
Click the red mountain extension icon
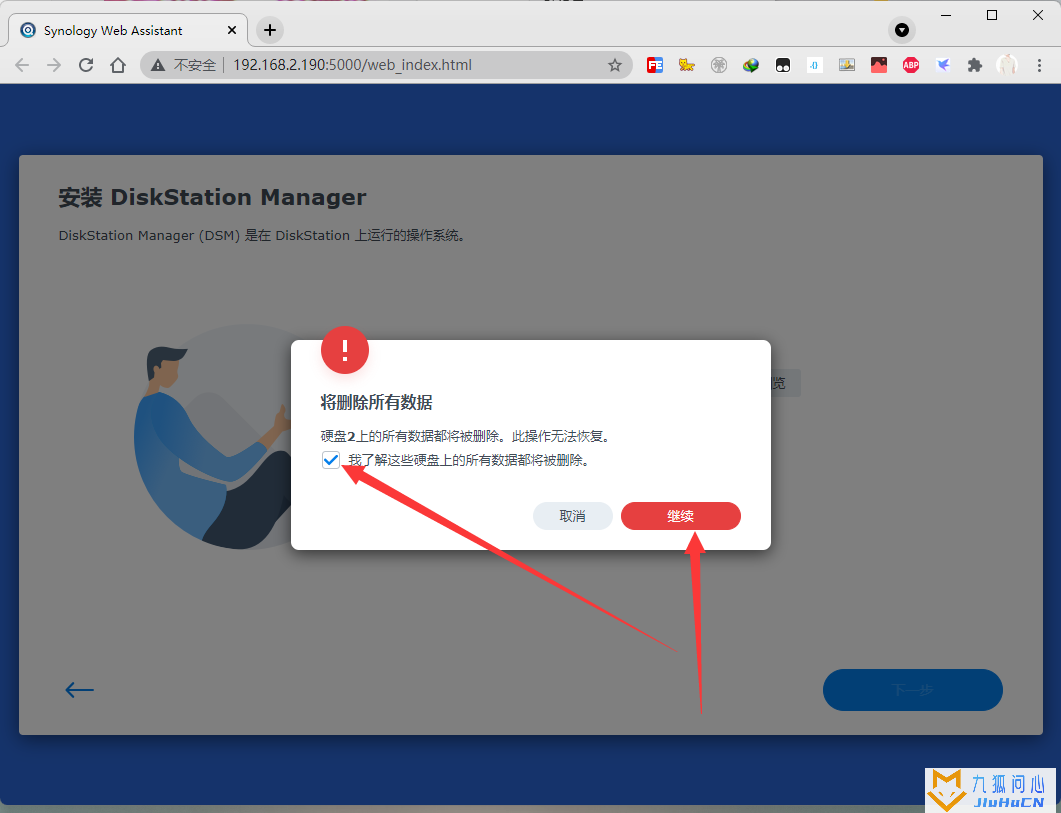click(x=878, y=65)
